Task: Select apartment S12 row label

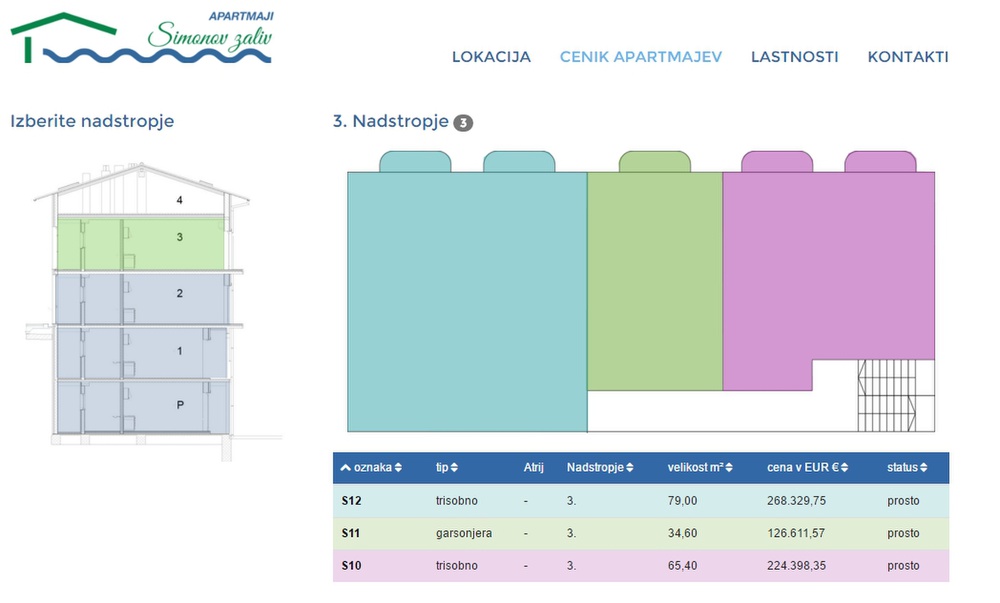Action: (351, 501)
